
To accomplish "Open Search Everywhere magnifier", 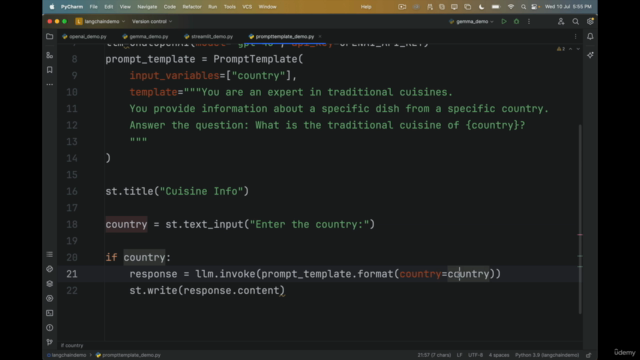I will (x=576, y=21).
